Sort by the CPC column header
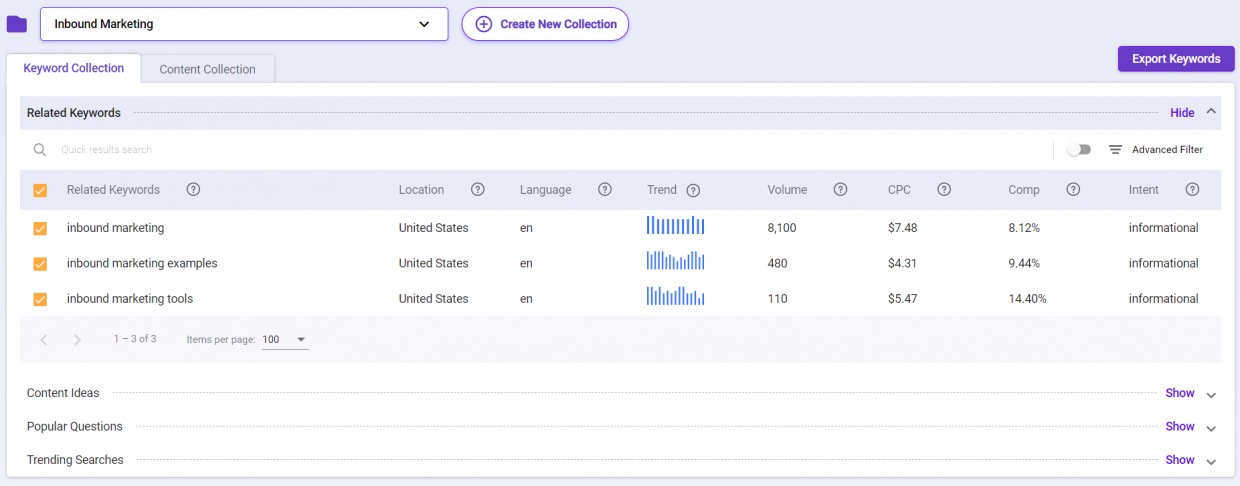 (899, 190)
